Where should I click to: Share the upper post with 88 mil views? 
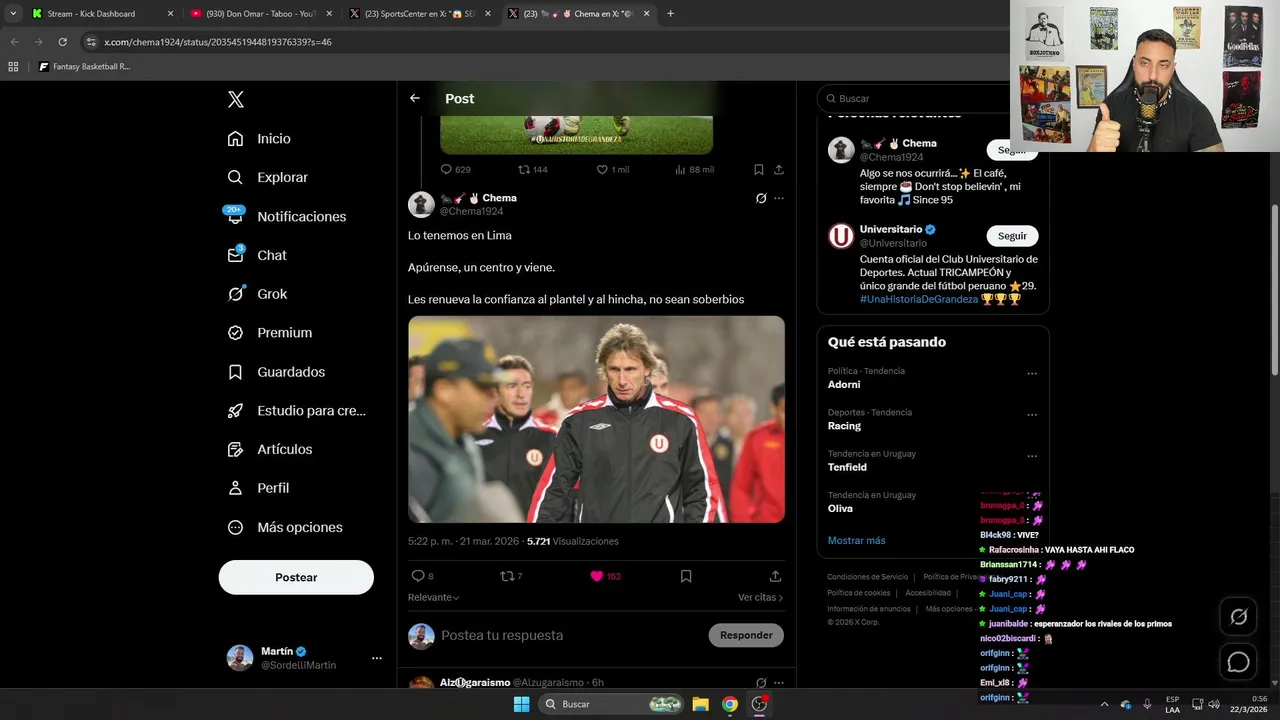[x=779, y=170]
